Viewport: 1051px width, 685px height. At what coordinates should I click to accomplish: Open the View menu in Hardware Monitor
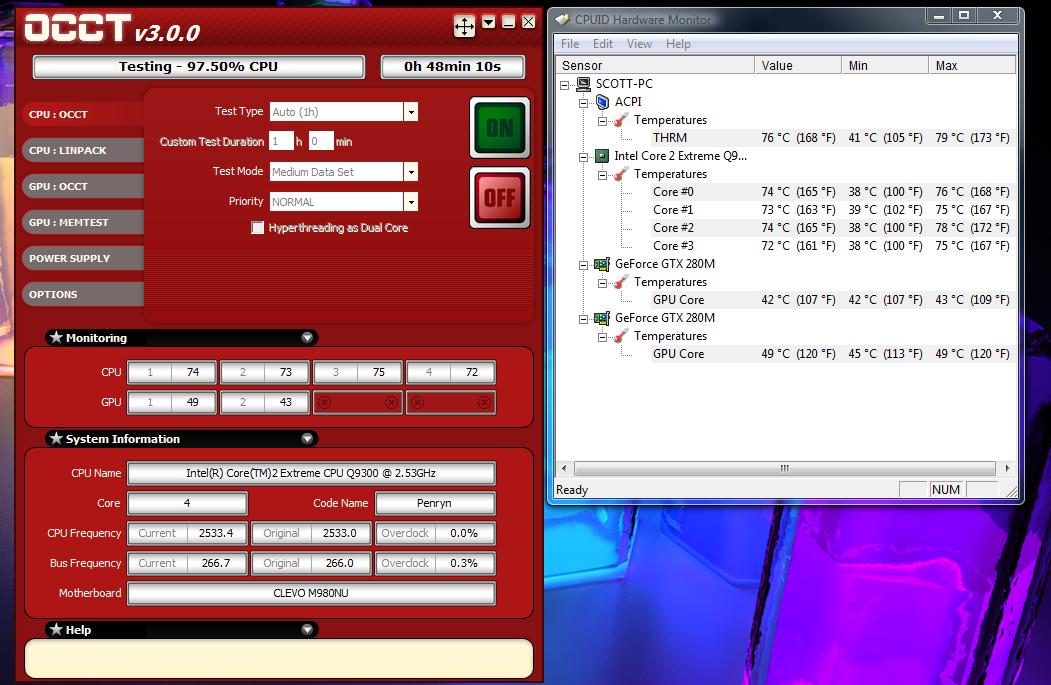pyautogui.click(x=639, y=44)
